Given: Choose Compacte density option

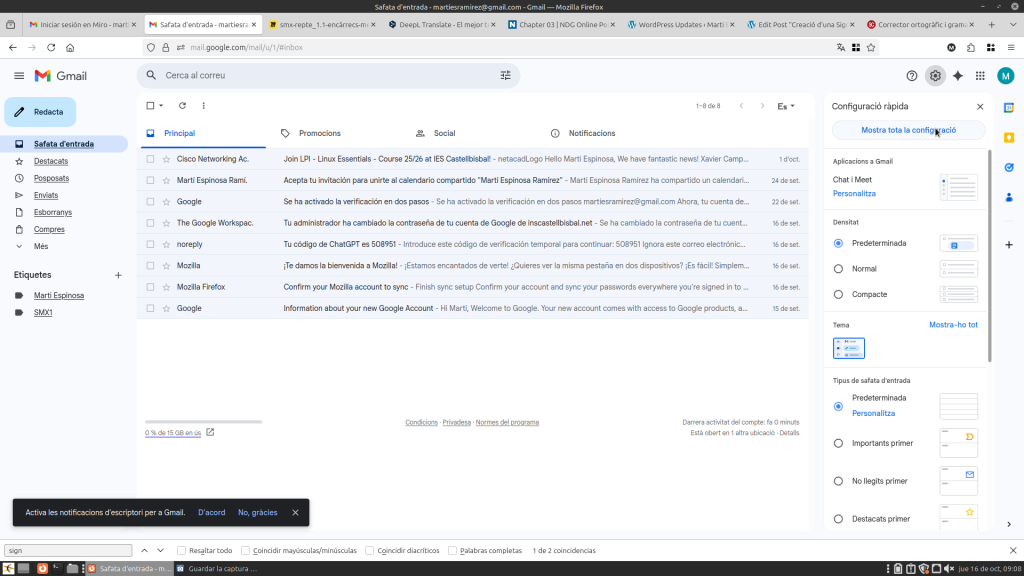Looking at the screenshot, I should (839, 294).
